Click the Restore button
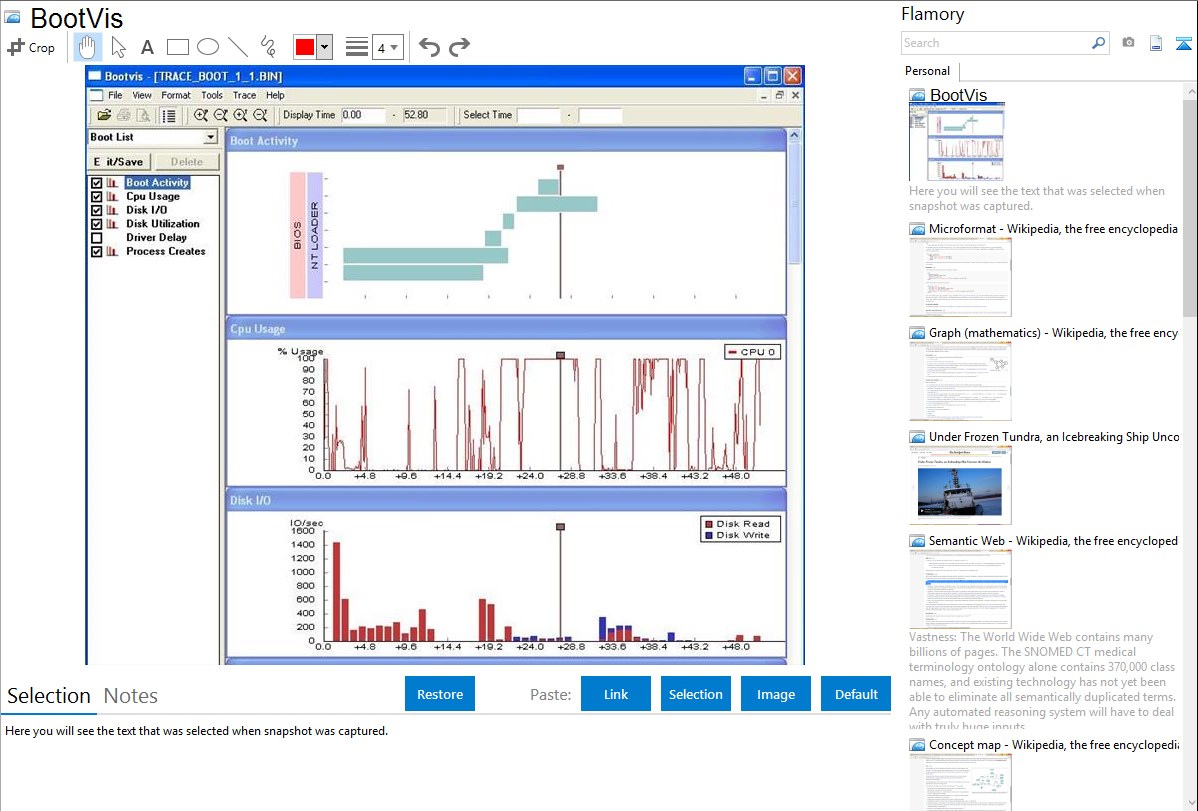 click(x=440, y=694)
